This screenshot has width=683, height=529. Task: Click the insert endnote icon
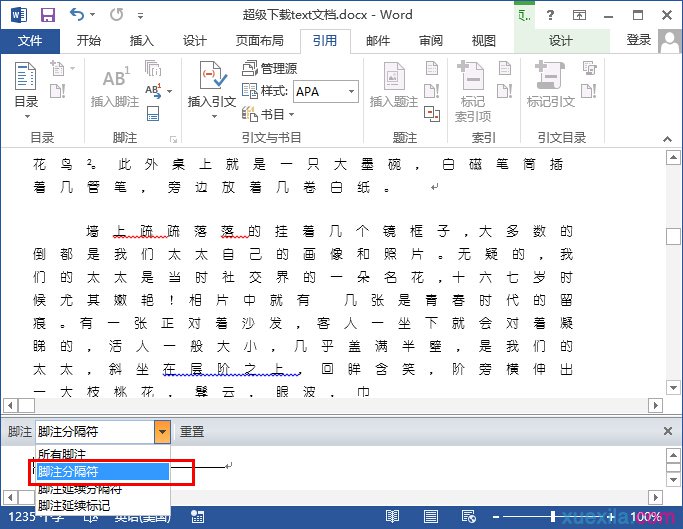coord(152,68)
